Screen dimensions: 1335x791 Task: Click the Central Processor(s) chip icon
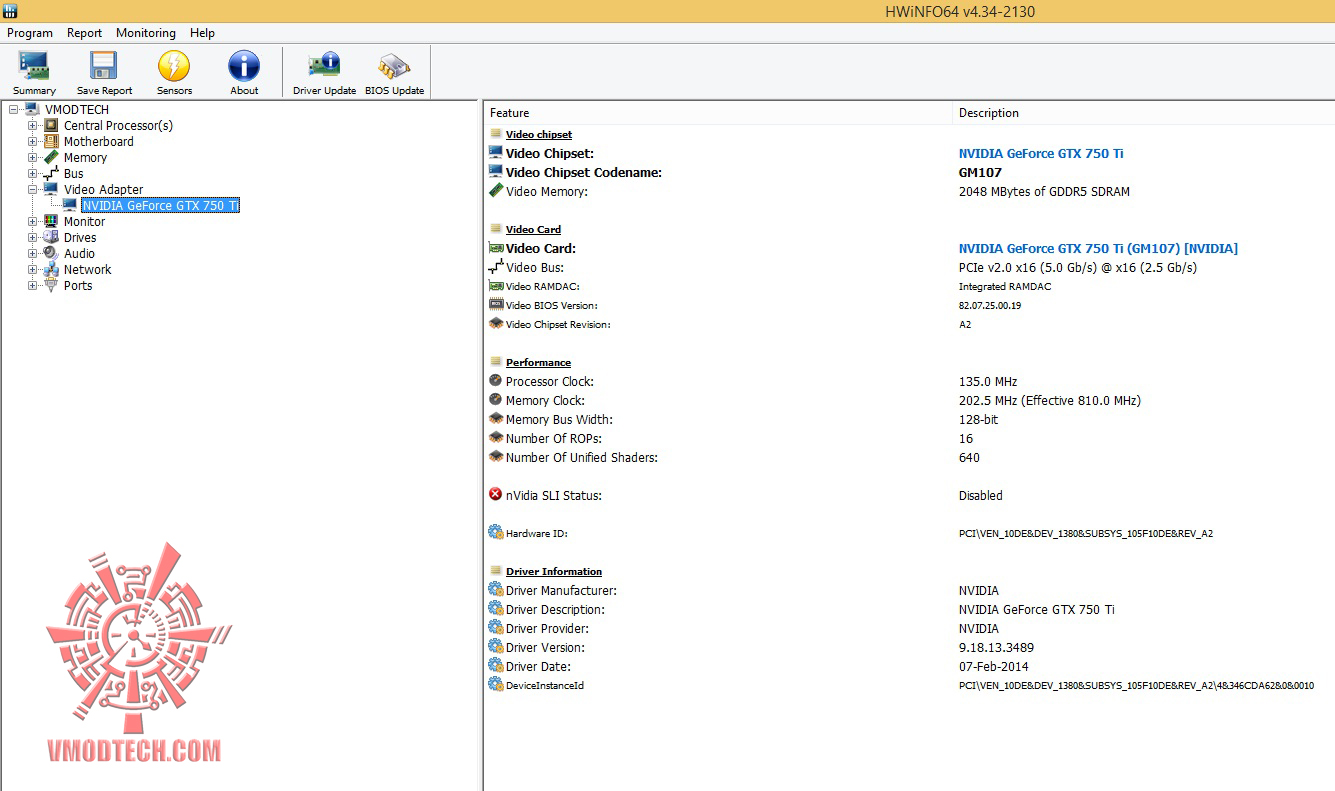coord(52,125)
